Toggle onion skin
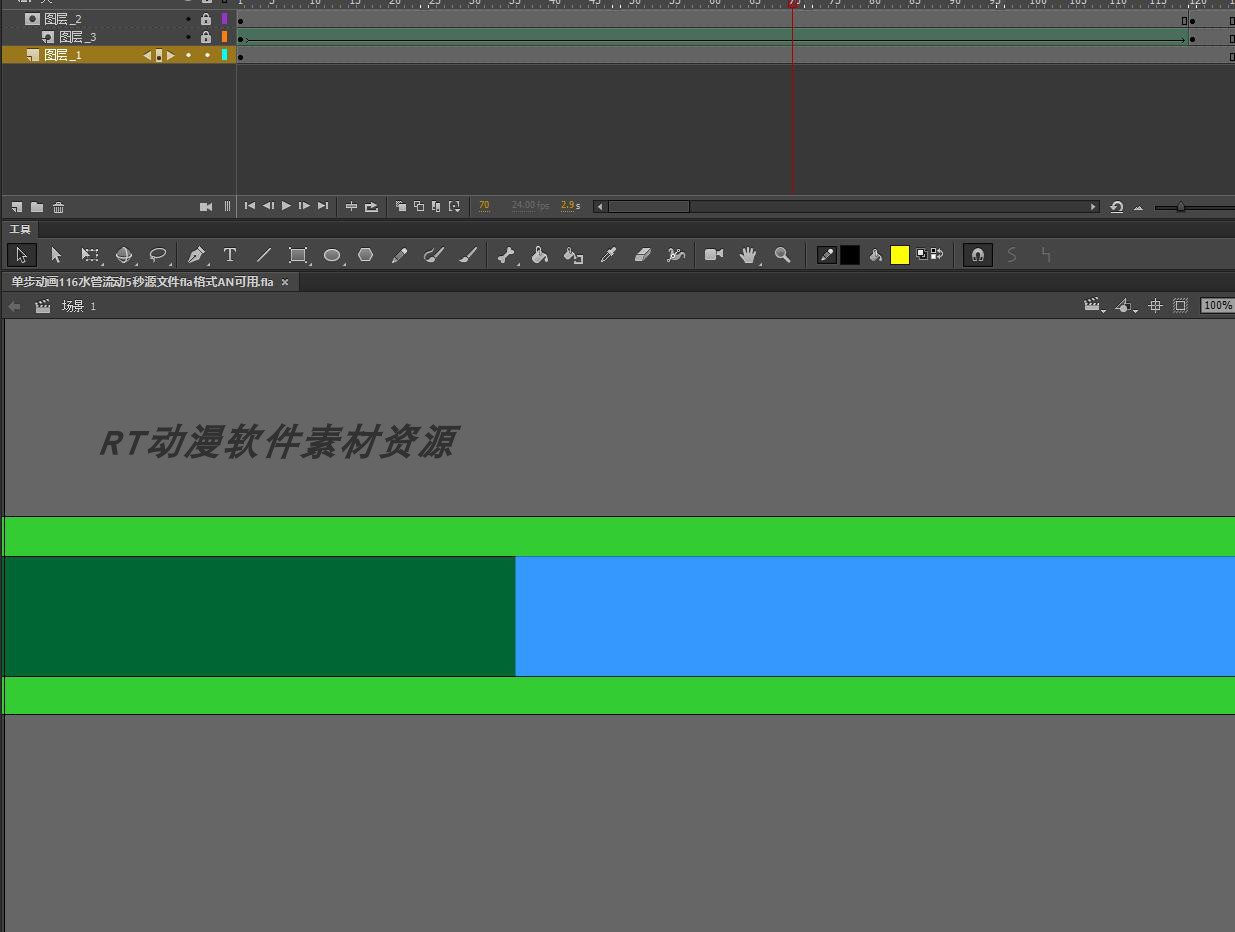This screenshot has height=932, width=1235. click(401, 207)
